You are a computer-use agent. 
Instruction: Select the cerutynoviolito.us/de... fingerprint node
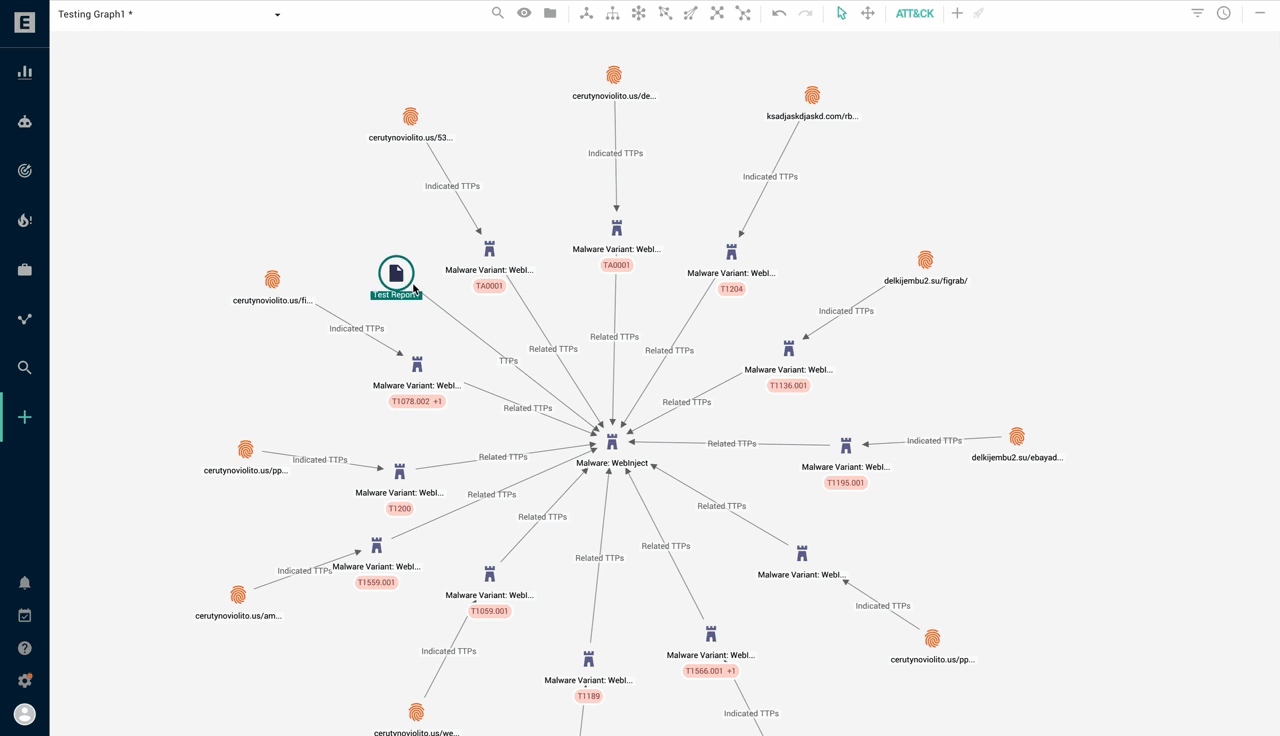[614, 75]
